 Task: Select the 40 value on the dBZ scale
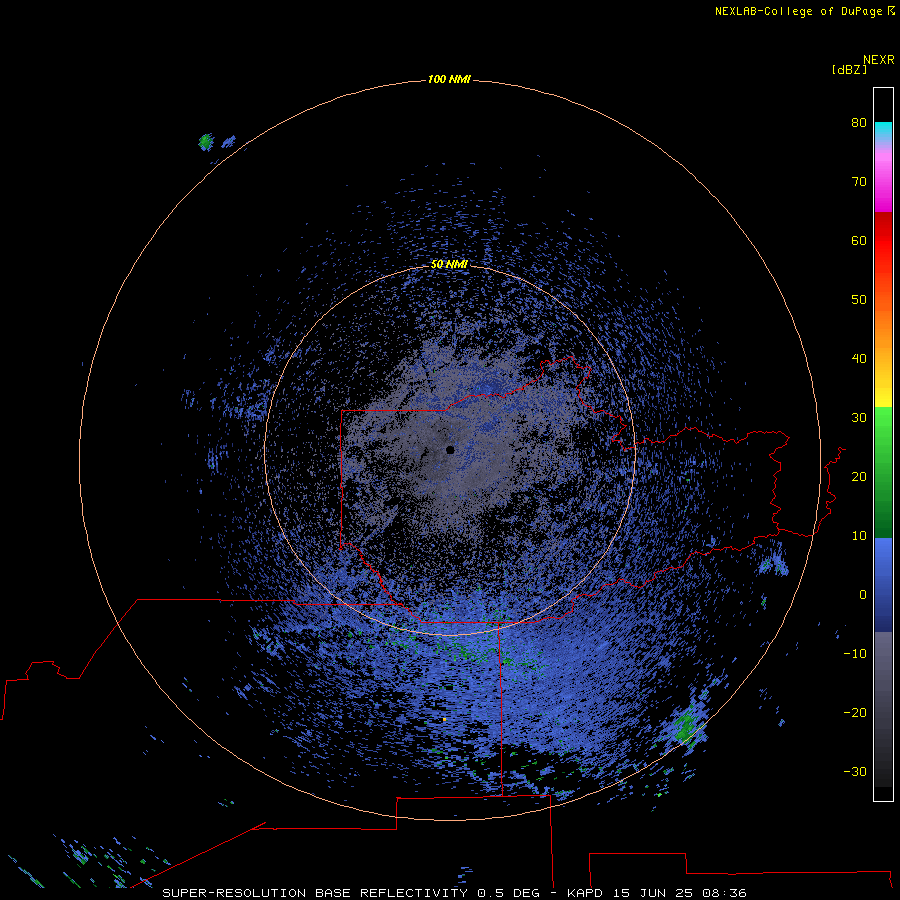(x=859, y=359)
